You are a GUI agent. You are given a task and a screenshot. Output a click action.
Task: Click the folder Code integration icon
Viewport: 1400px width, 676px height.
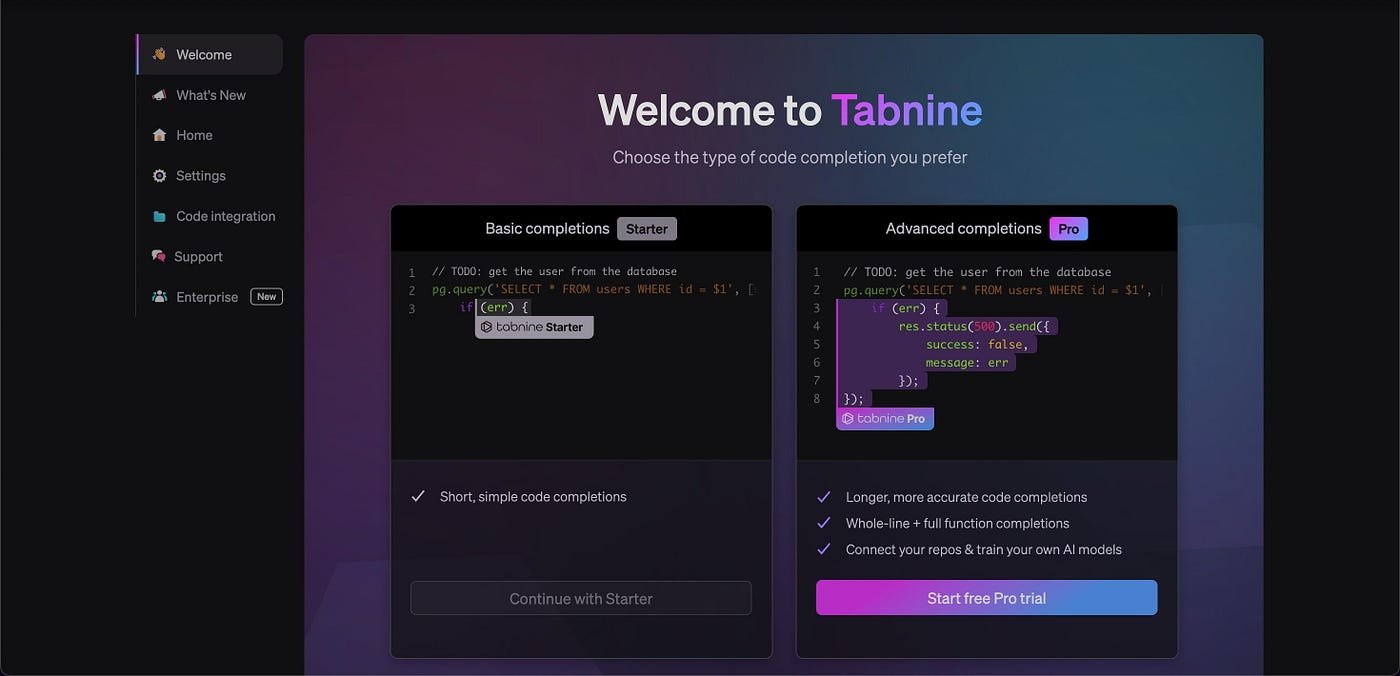(159, 216)
